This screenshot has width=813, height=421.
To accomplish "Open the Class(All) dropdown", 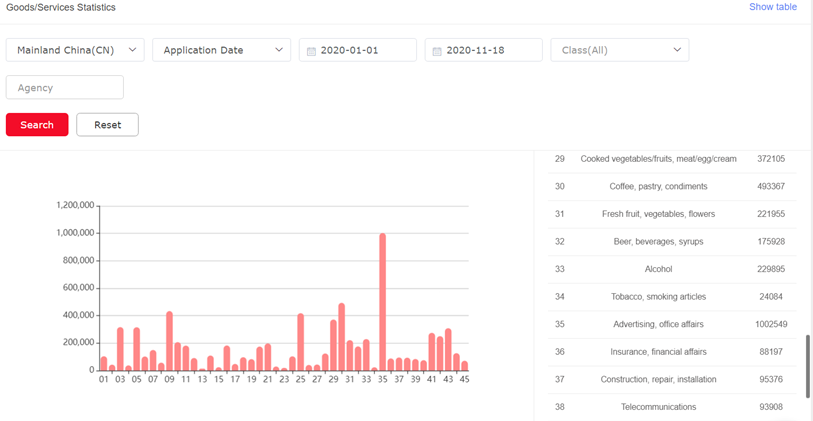I will click(620, 50).
